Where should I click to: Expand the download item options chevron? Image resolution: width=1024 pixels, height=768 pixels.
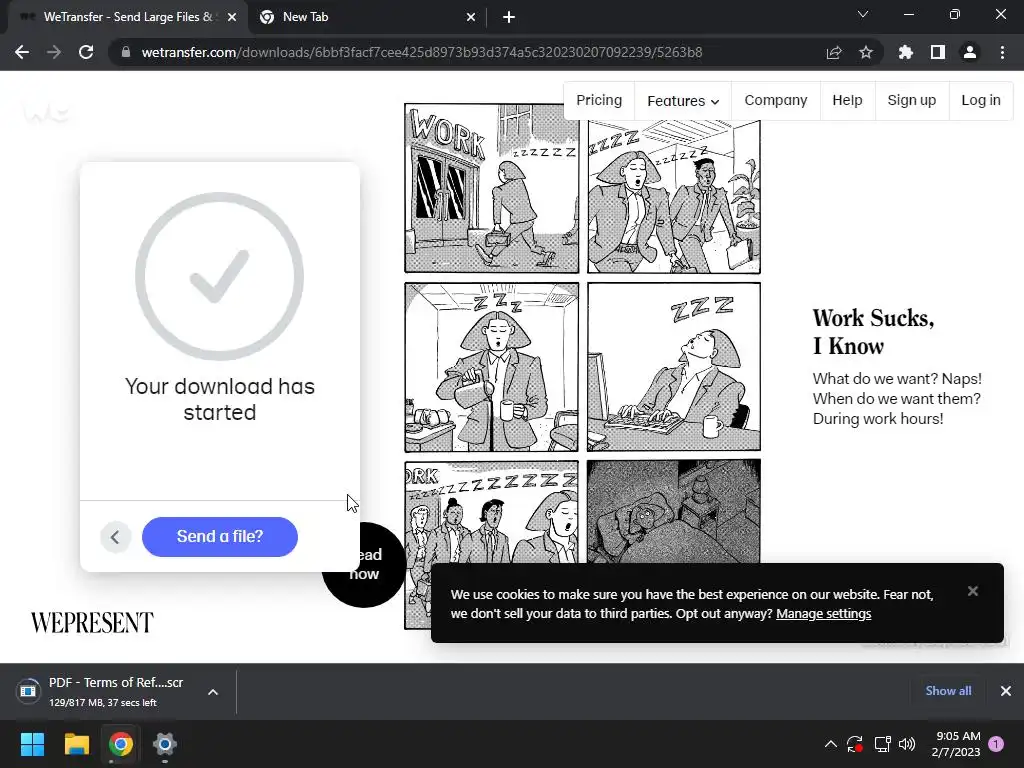[213, 692]
